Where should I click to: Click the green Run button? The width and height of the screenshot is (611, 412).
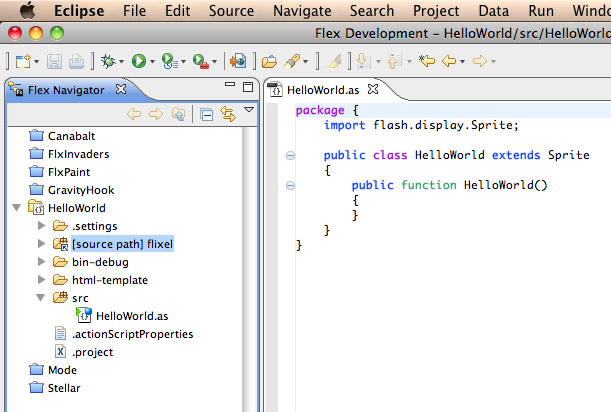pos(138,62)
